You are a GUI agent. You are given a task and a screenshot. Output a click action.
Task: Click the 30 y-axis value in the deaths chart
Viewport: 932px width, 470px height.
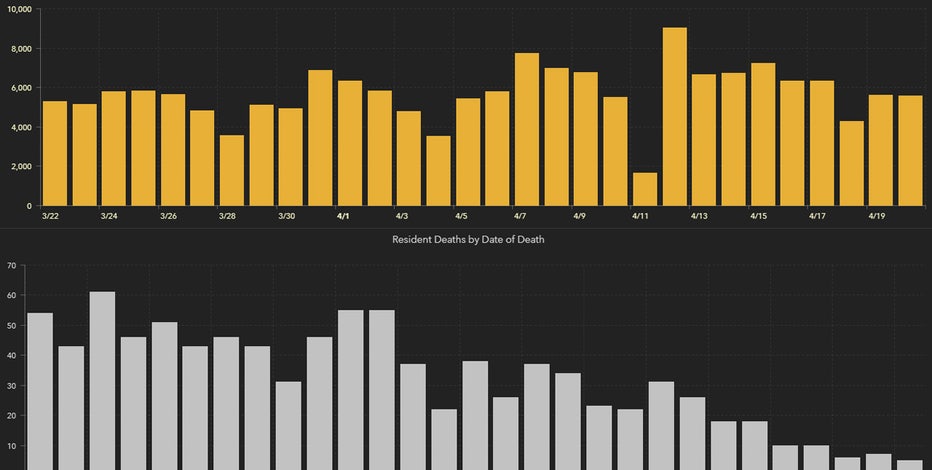point(11,386)
